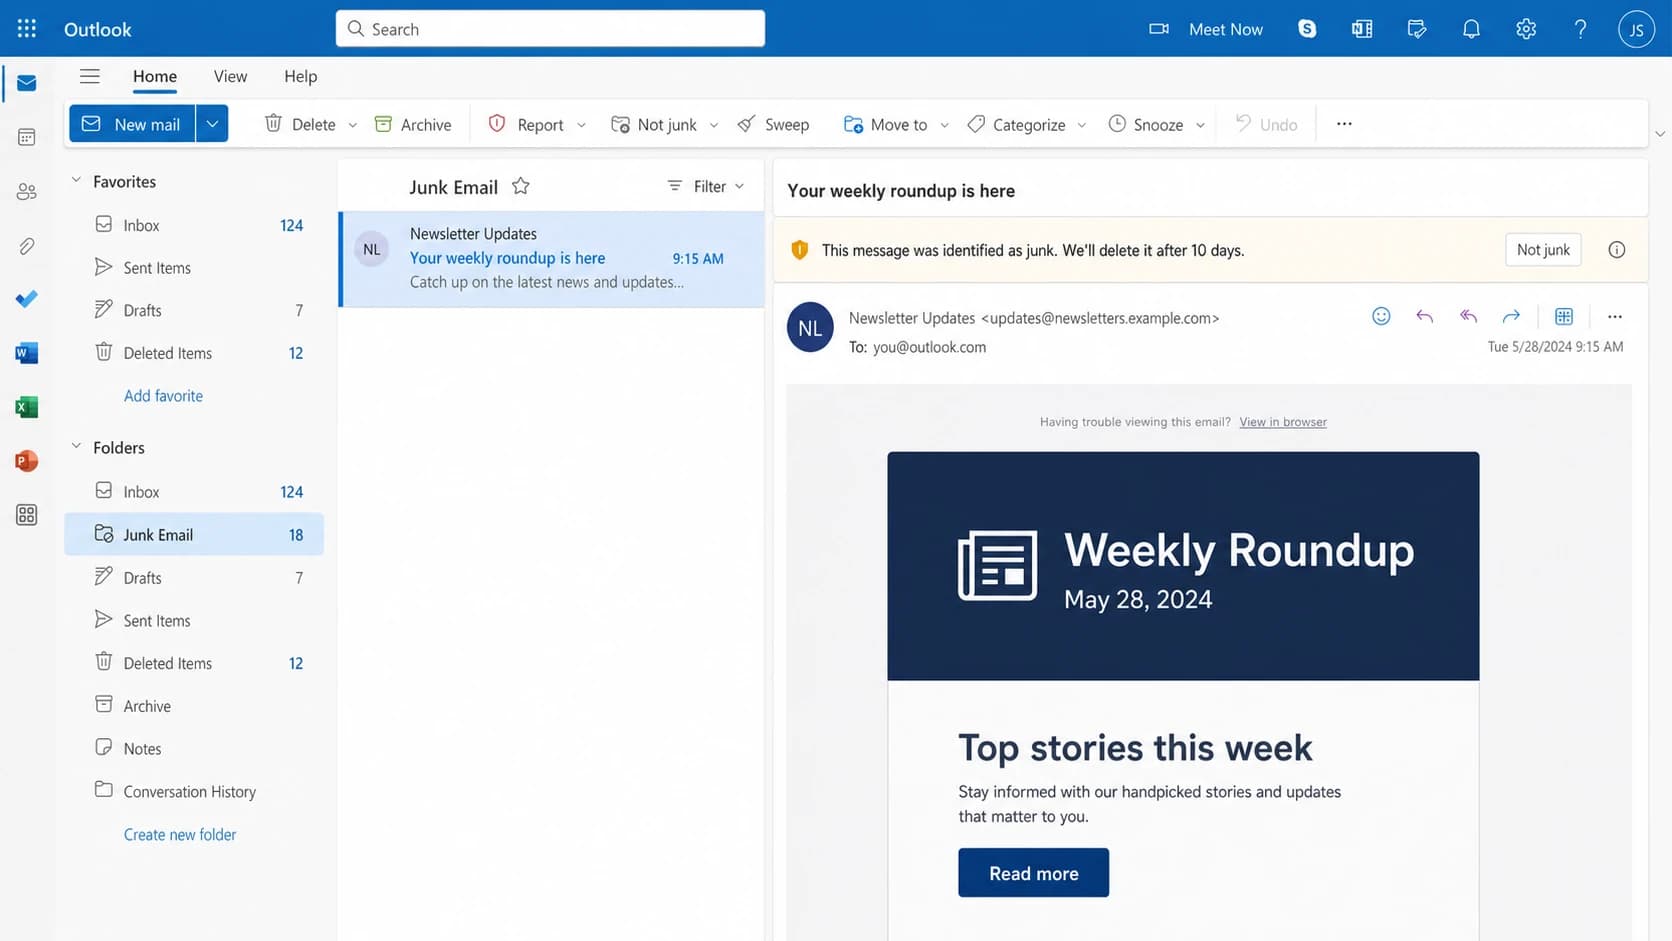Open the Filter dropdown
The height and width of the screenshot is (941, 1672).
click(706, 186)
